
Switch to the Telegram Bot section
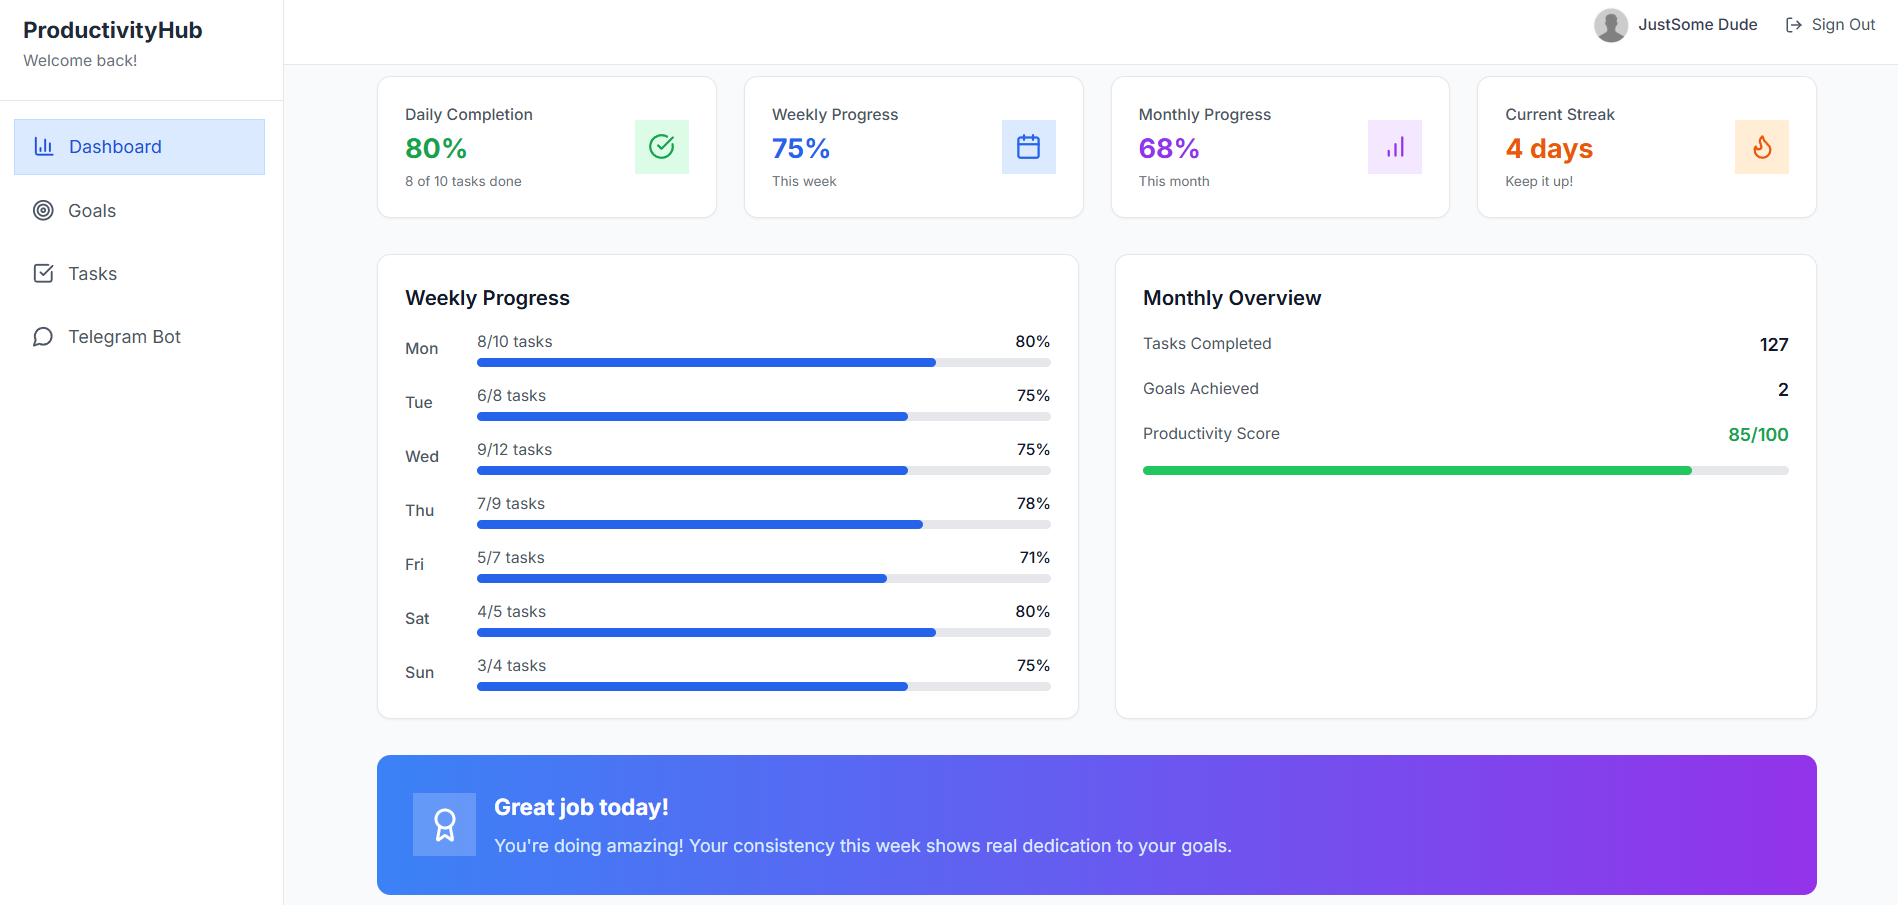coord(124,336)
